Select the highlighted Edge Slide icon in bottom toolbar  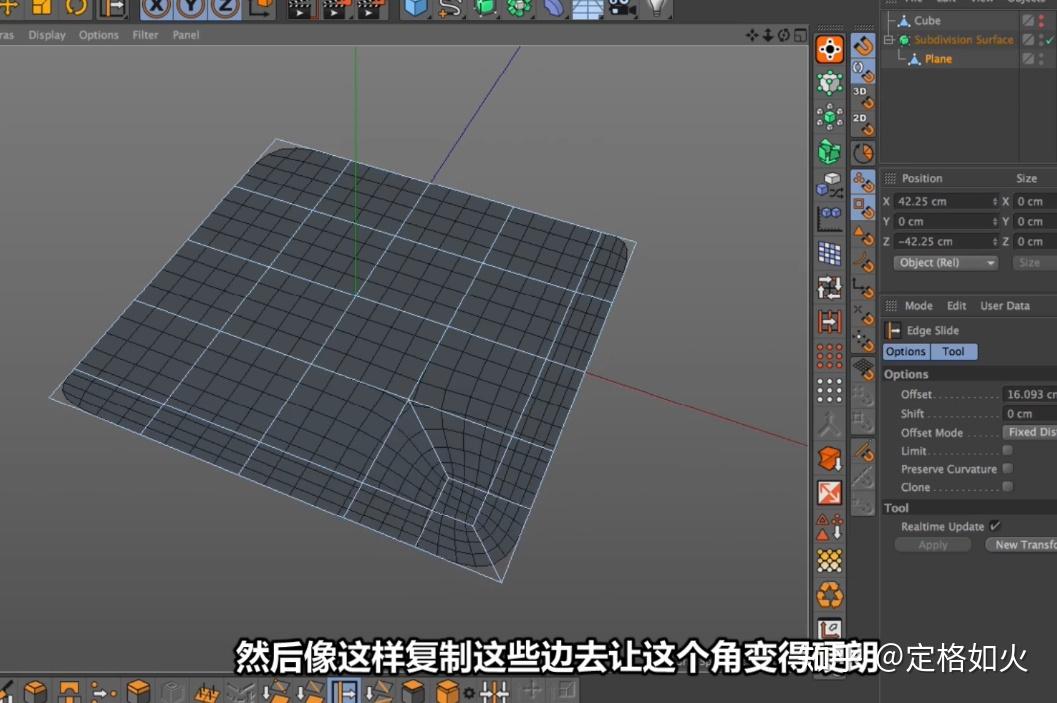[x=346, y=690]
